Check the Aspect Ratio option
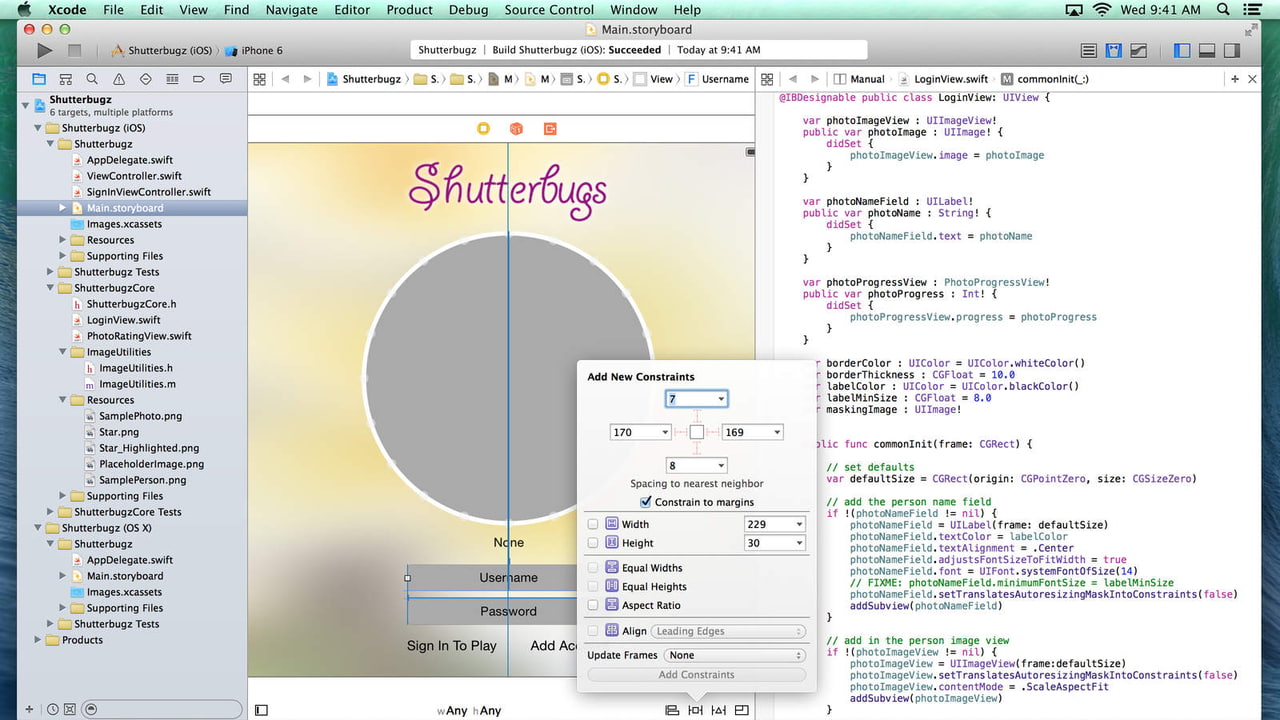 pos(593,605)
